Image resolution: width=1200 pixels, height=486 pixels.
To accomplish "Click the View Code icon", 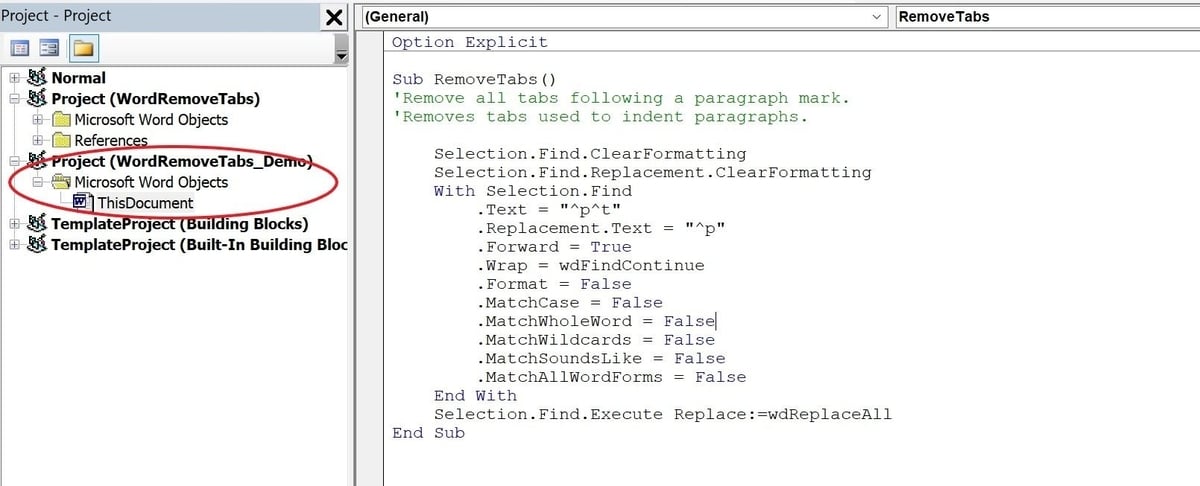I will [x=19, y=48].
